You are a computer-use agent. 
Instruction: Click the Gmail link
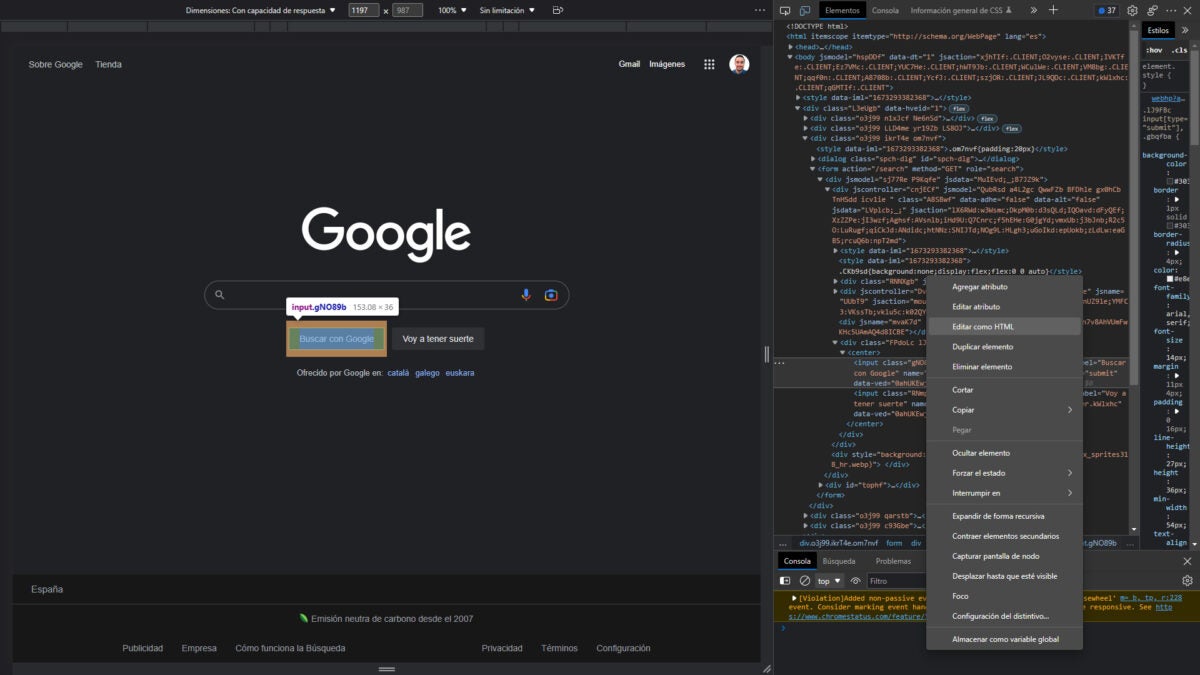click(x=629, y=64)
